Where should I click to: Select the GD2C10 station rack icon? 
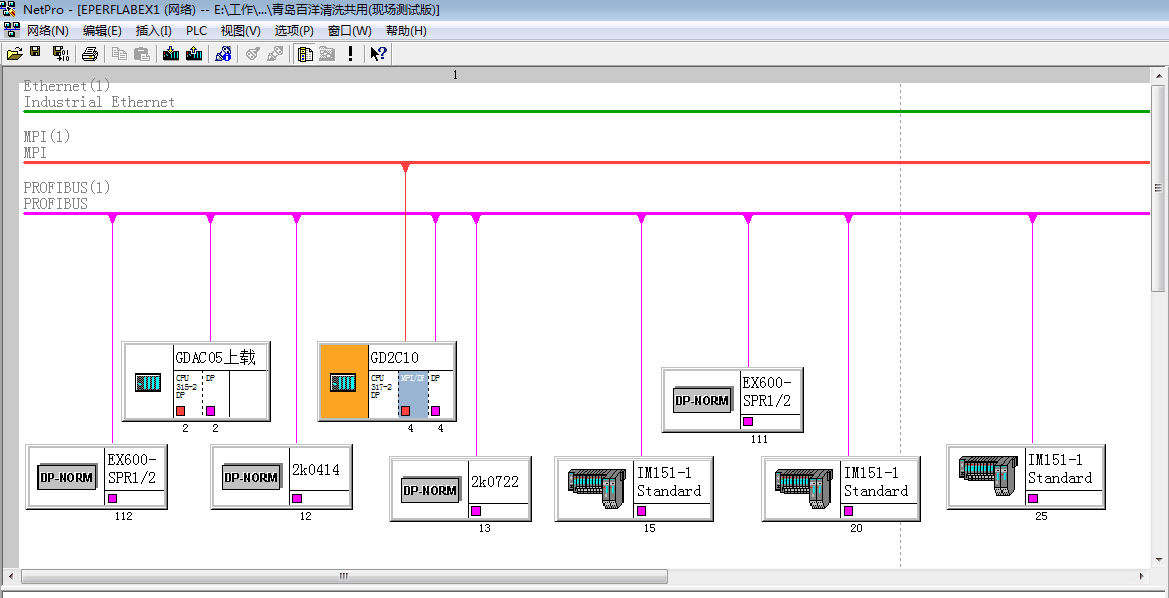(x=343, y=383)
